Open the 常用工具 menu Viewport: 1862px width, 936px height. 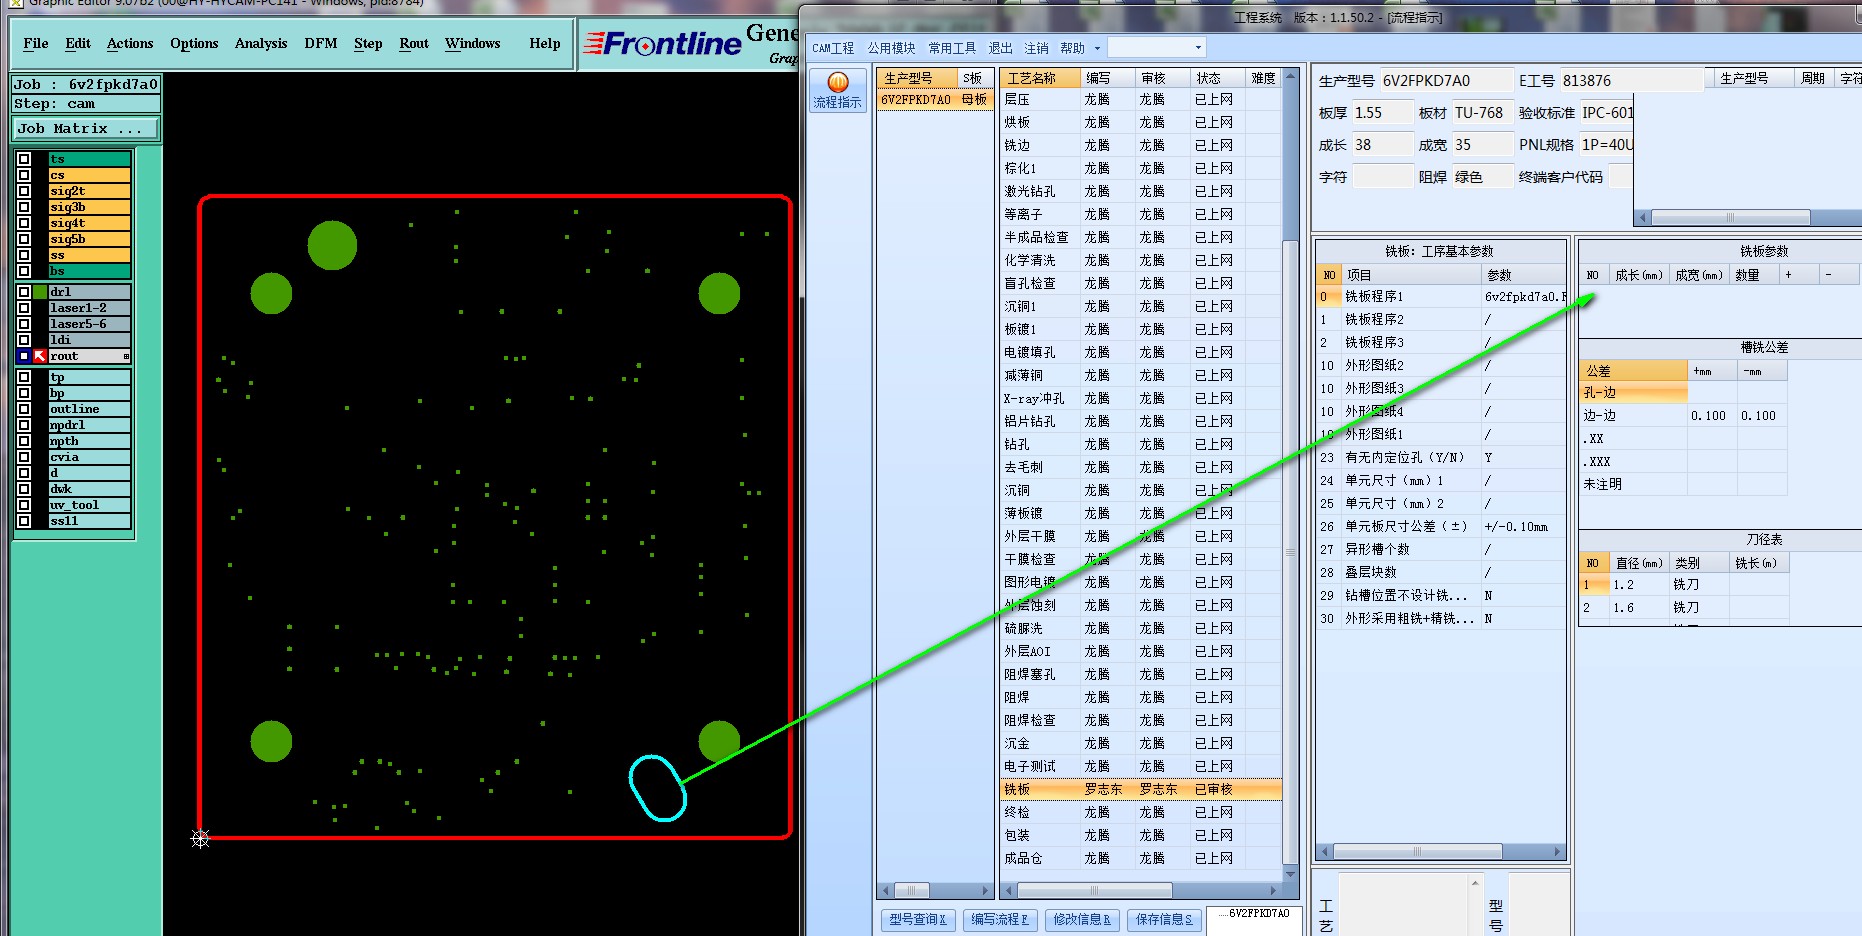click(x=952, y=48)
